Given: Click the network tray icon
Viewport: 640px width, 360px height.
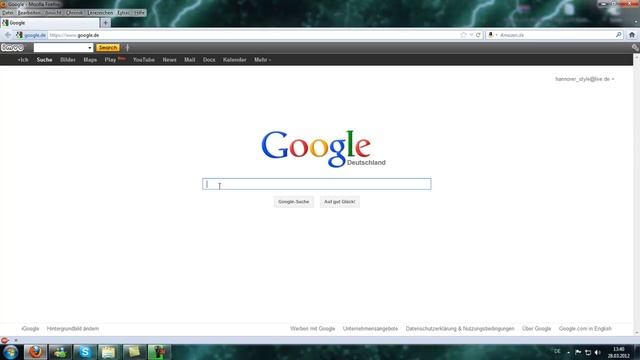Looking at the screenshot, I should click(588, 352).
